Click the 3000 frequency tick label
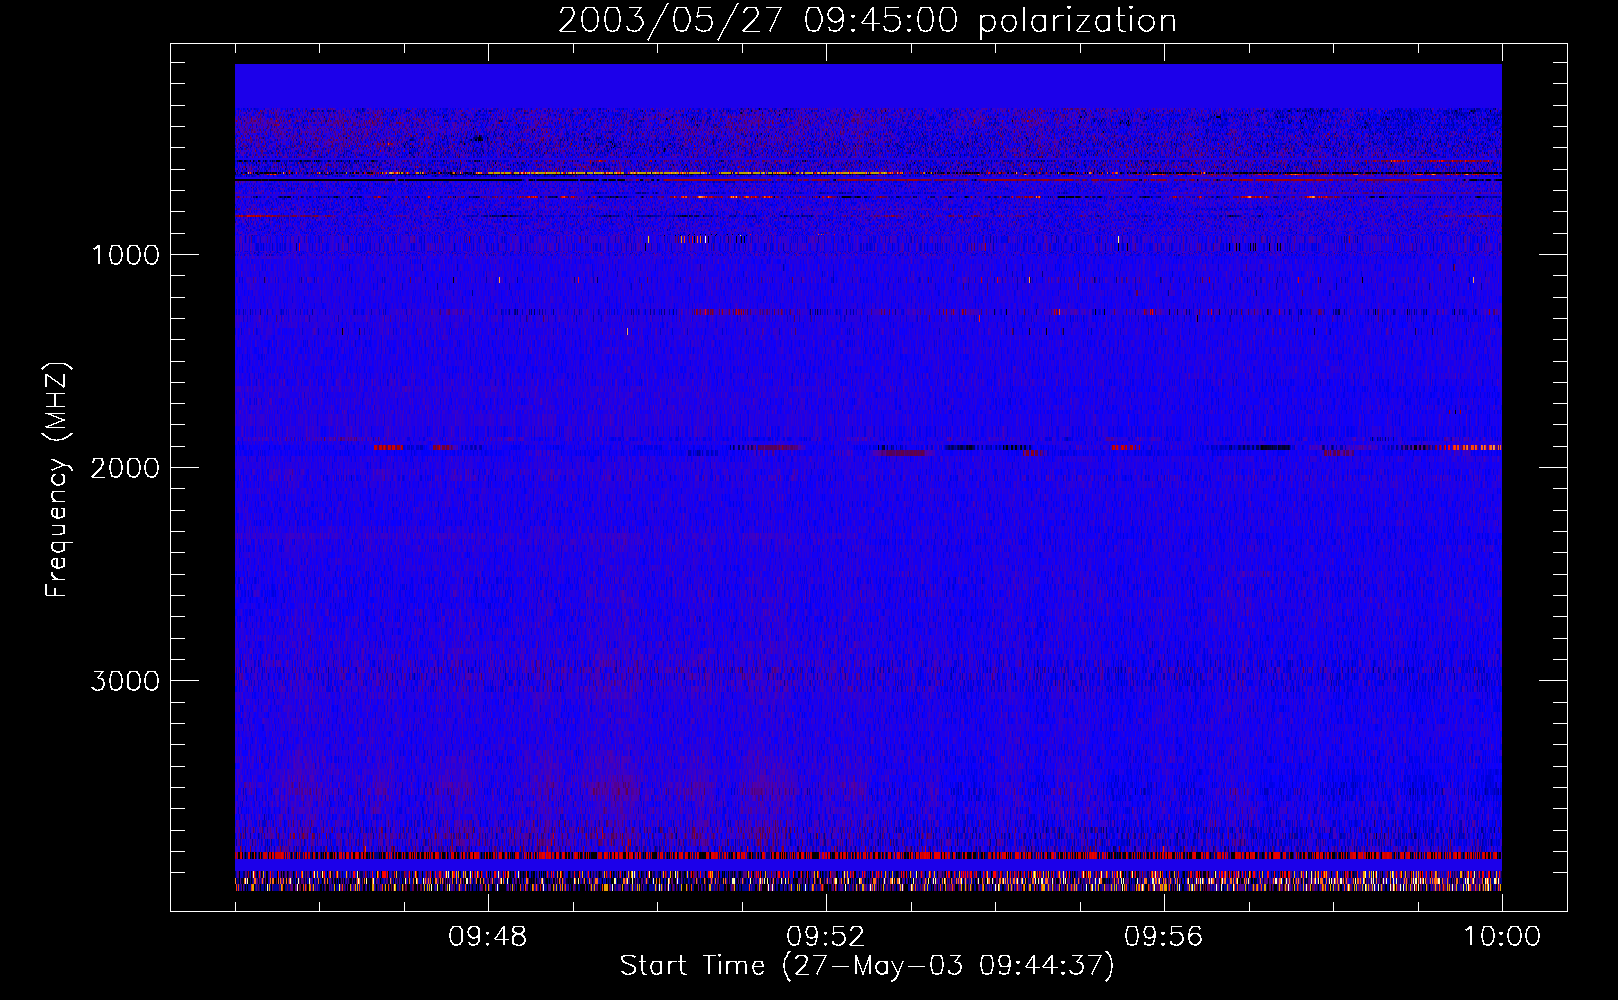Screen dimensions: 1618x1000 click(x=125, y=681)
